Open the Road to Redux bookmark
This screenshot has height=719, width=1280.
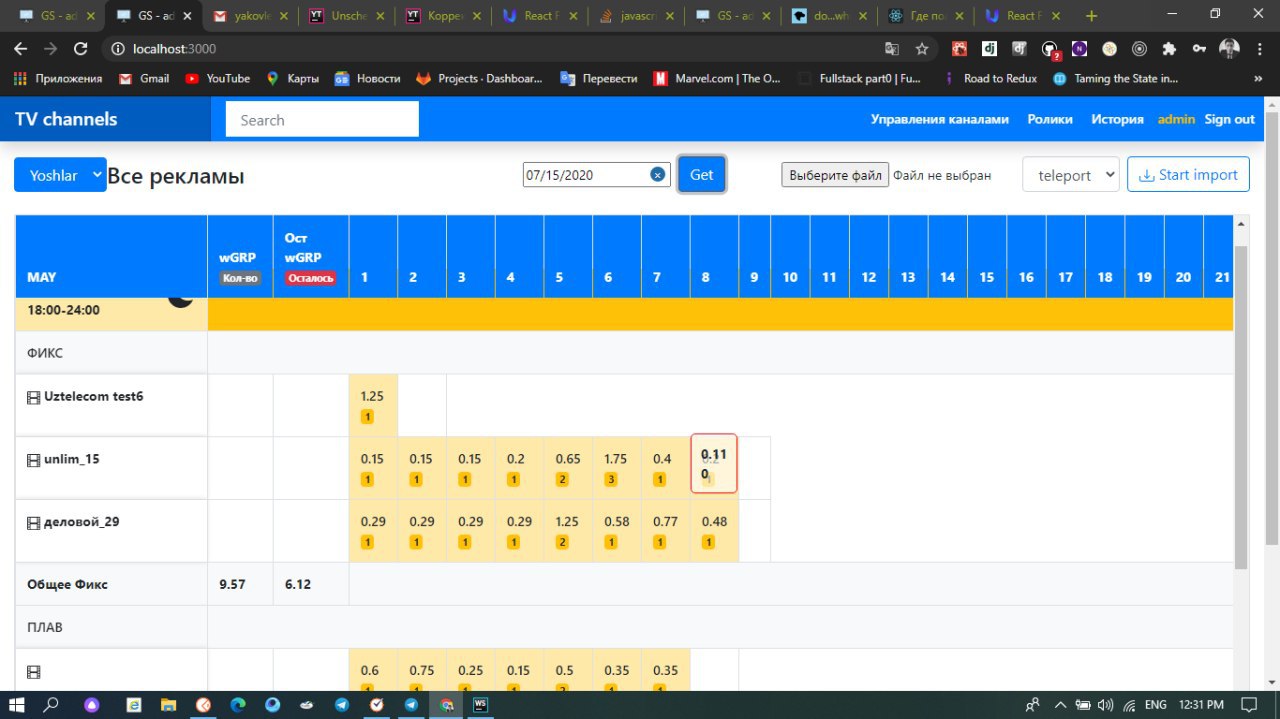pyautogui.click(x=990, y=78)
